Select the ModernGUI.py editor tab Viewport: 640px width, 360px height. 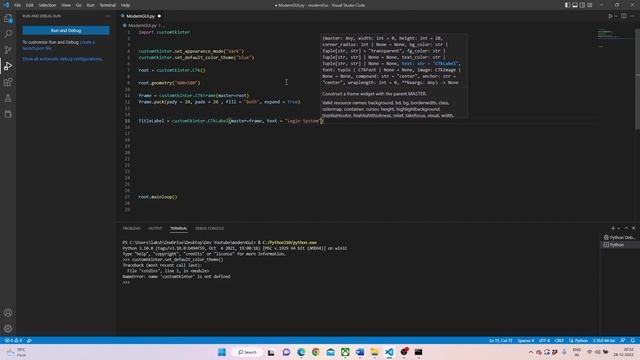[x=141, y=16]
